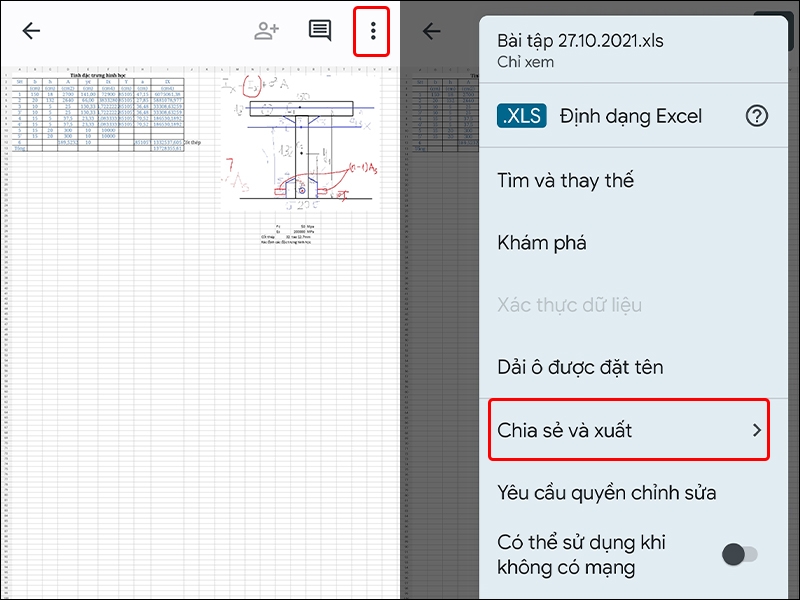The width and height of the screenshot is (800, 600).
Task: Open Dải ô được đặt tên
Action: pos(580,367)
